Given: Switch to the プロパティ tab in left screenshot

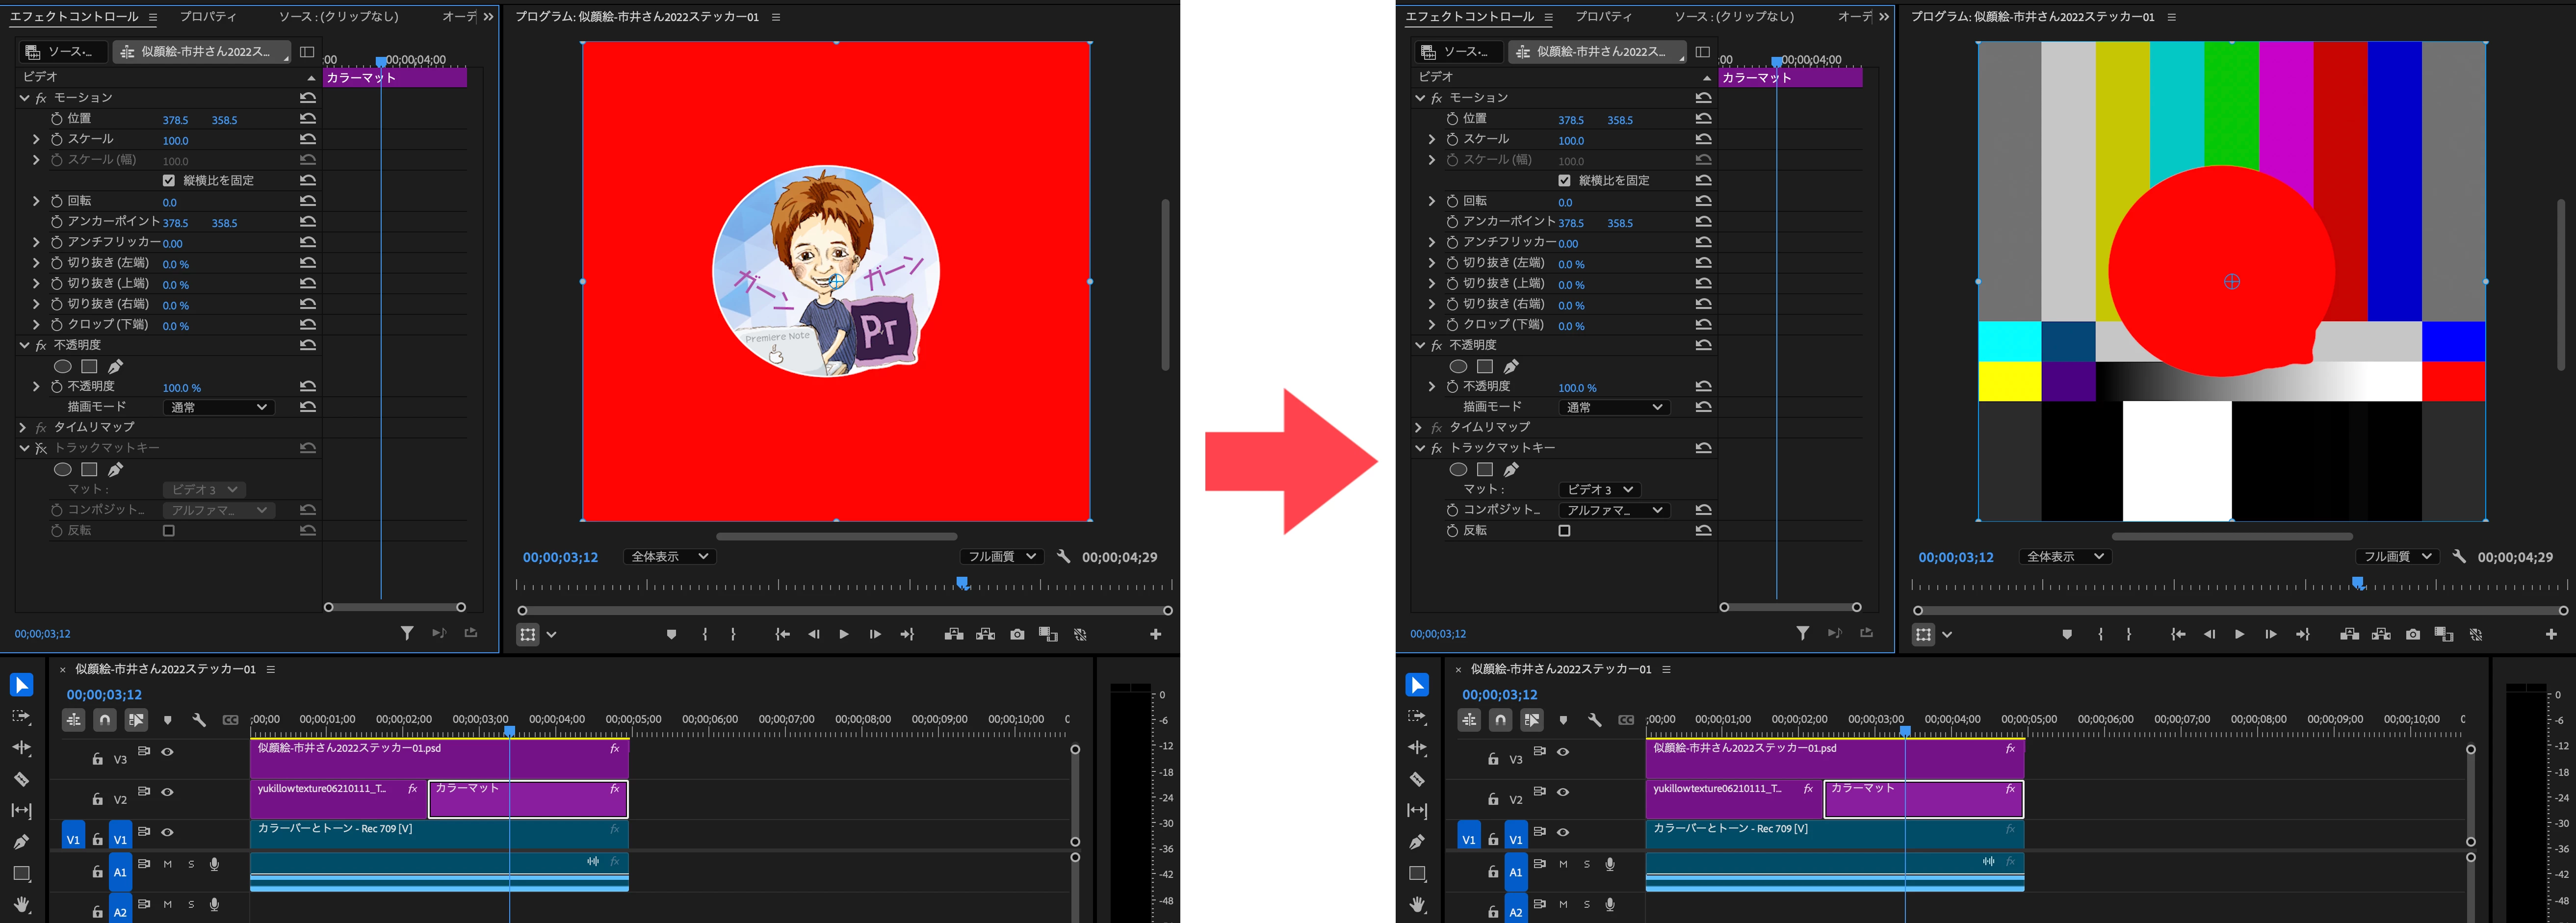Looking at the screenshot, I should pyautogui.click(x=208, y=17).
